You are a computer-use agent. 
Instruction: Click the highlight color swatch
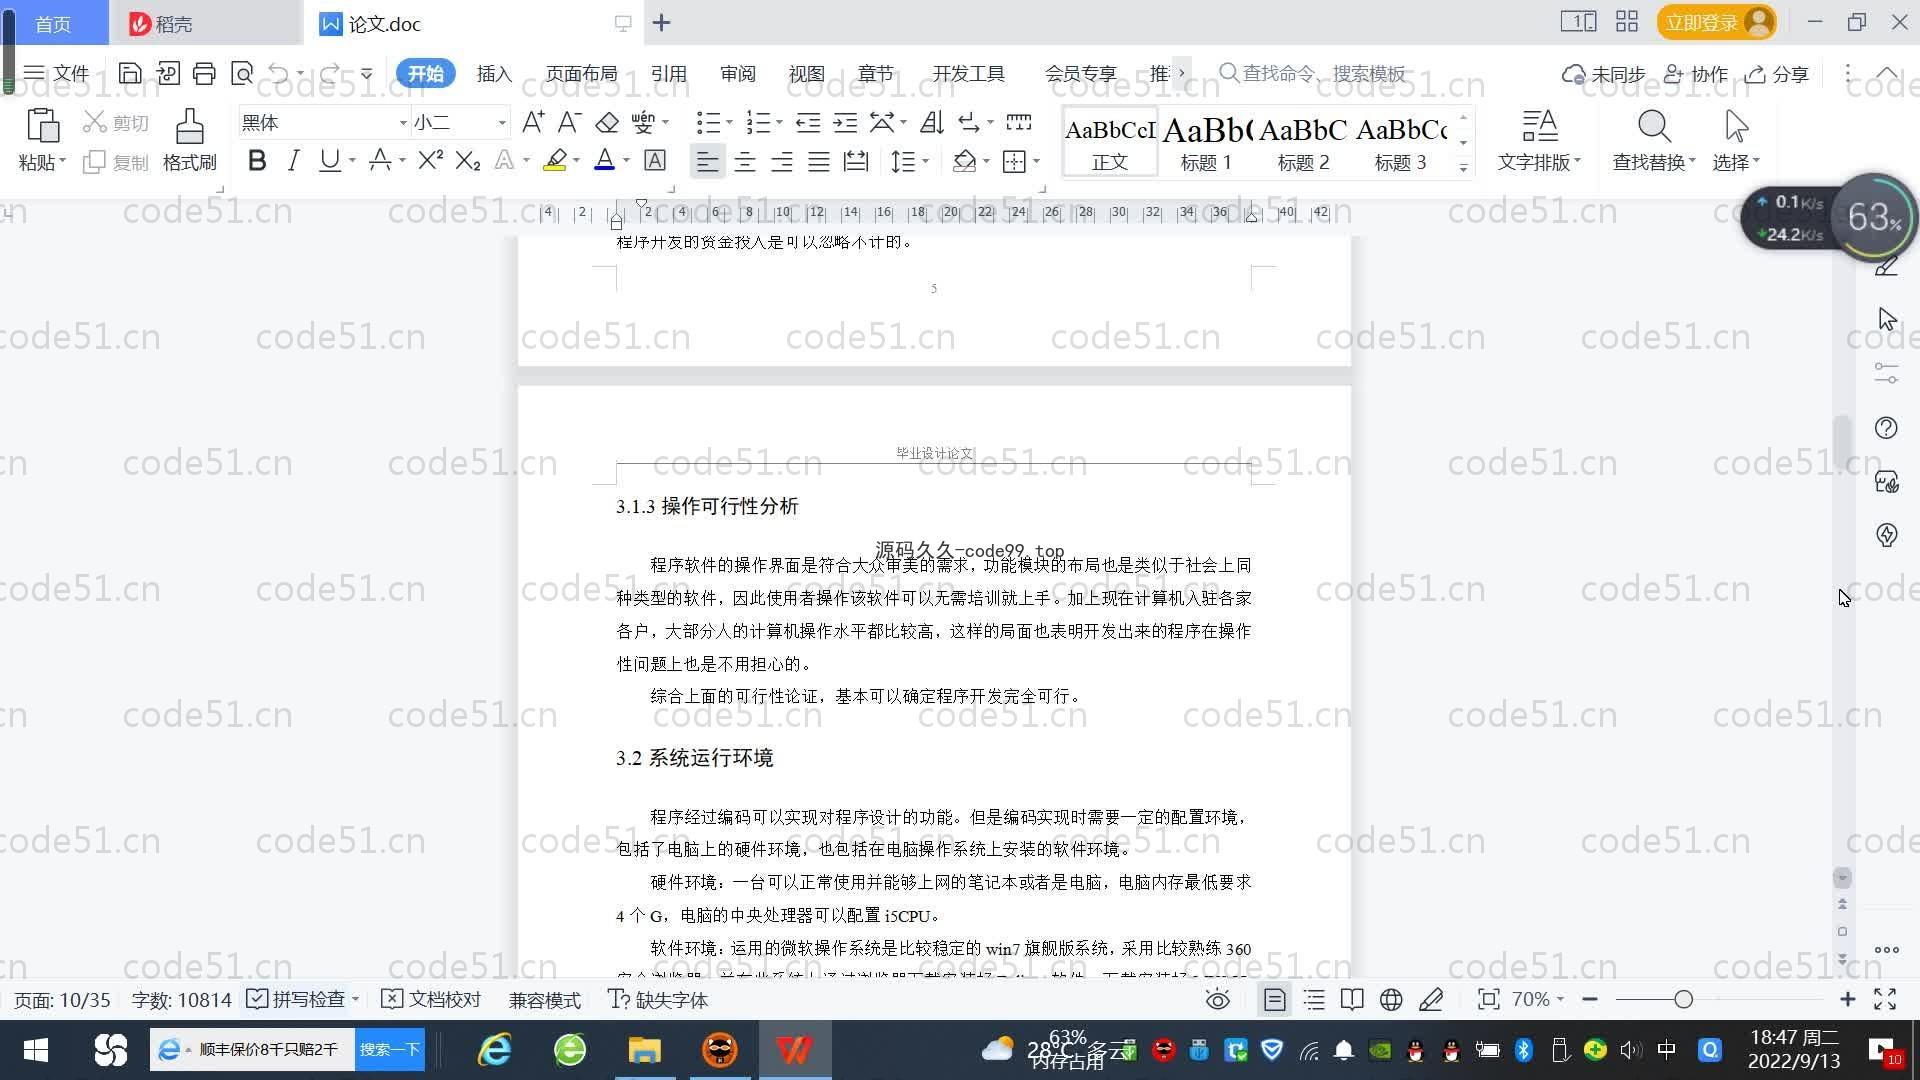pyautogui.click(x=555, y=160)
